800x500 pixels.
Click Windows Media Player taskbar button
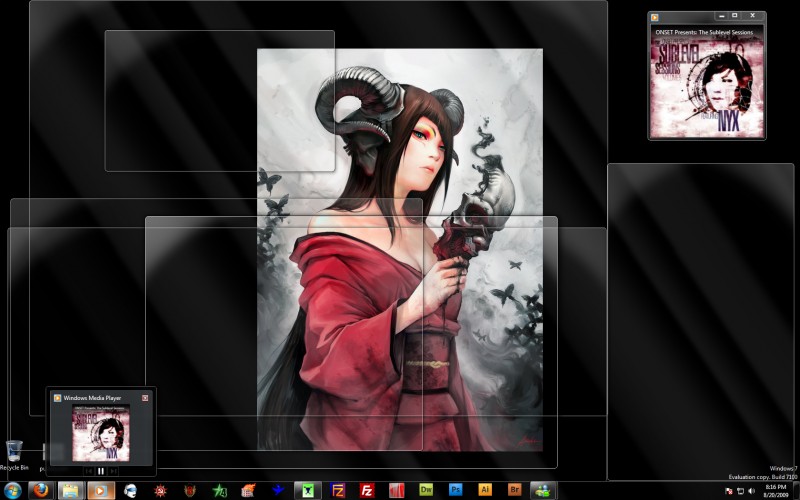point(100,491)
